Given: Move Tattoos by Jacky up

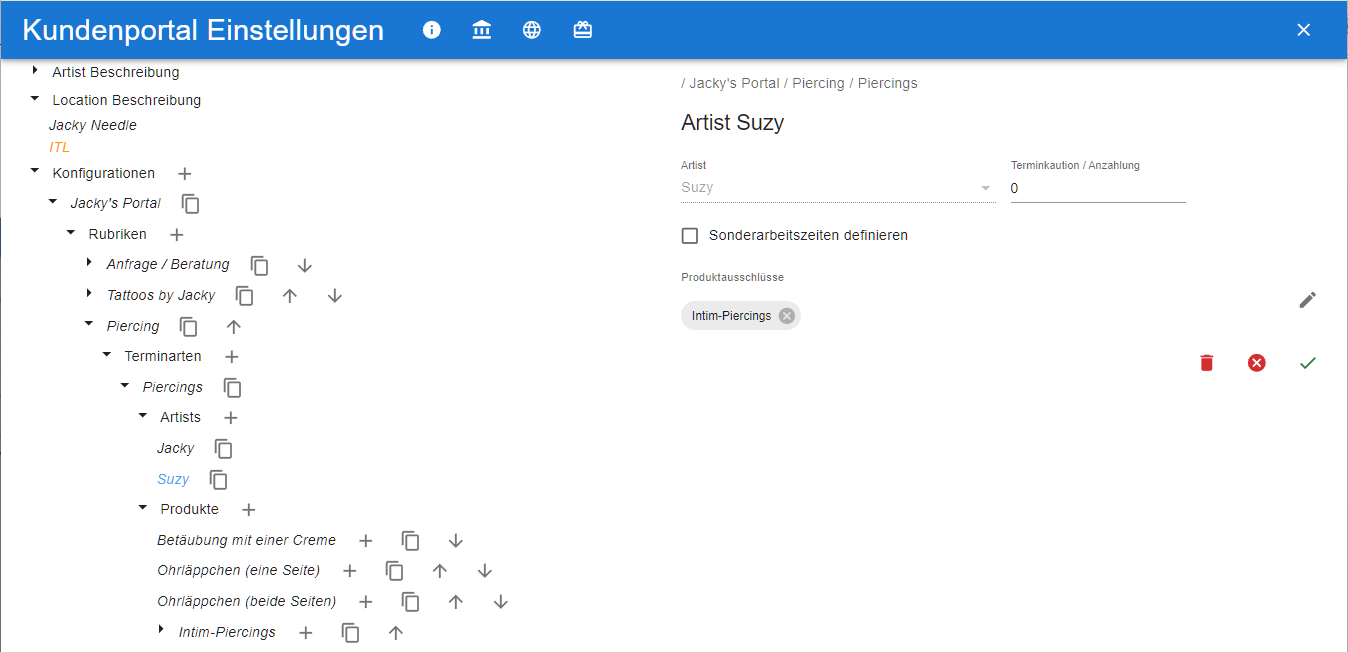Looking at the screenshot, I should [290, 296].
